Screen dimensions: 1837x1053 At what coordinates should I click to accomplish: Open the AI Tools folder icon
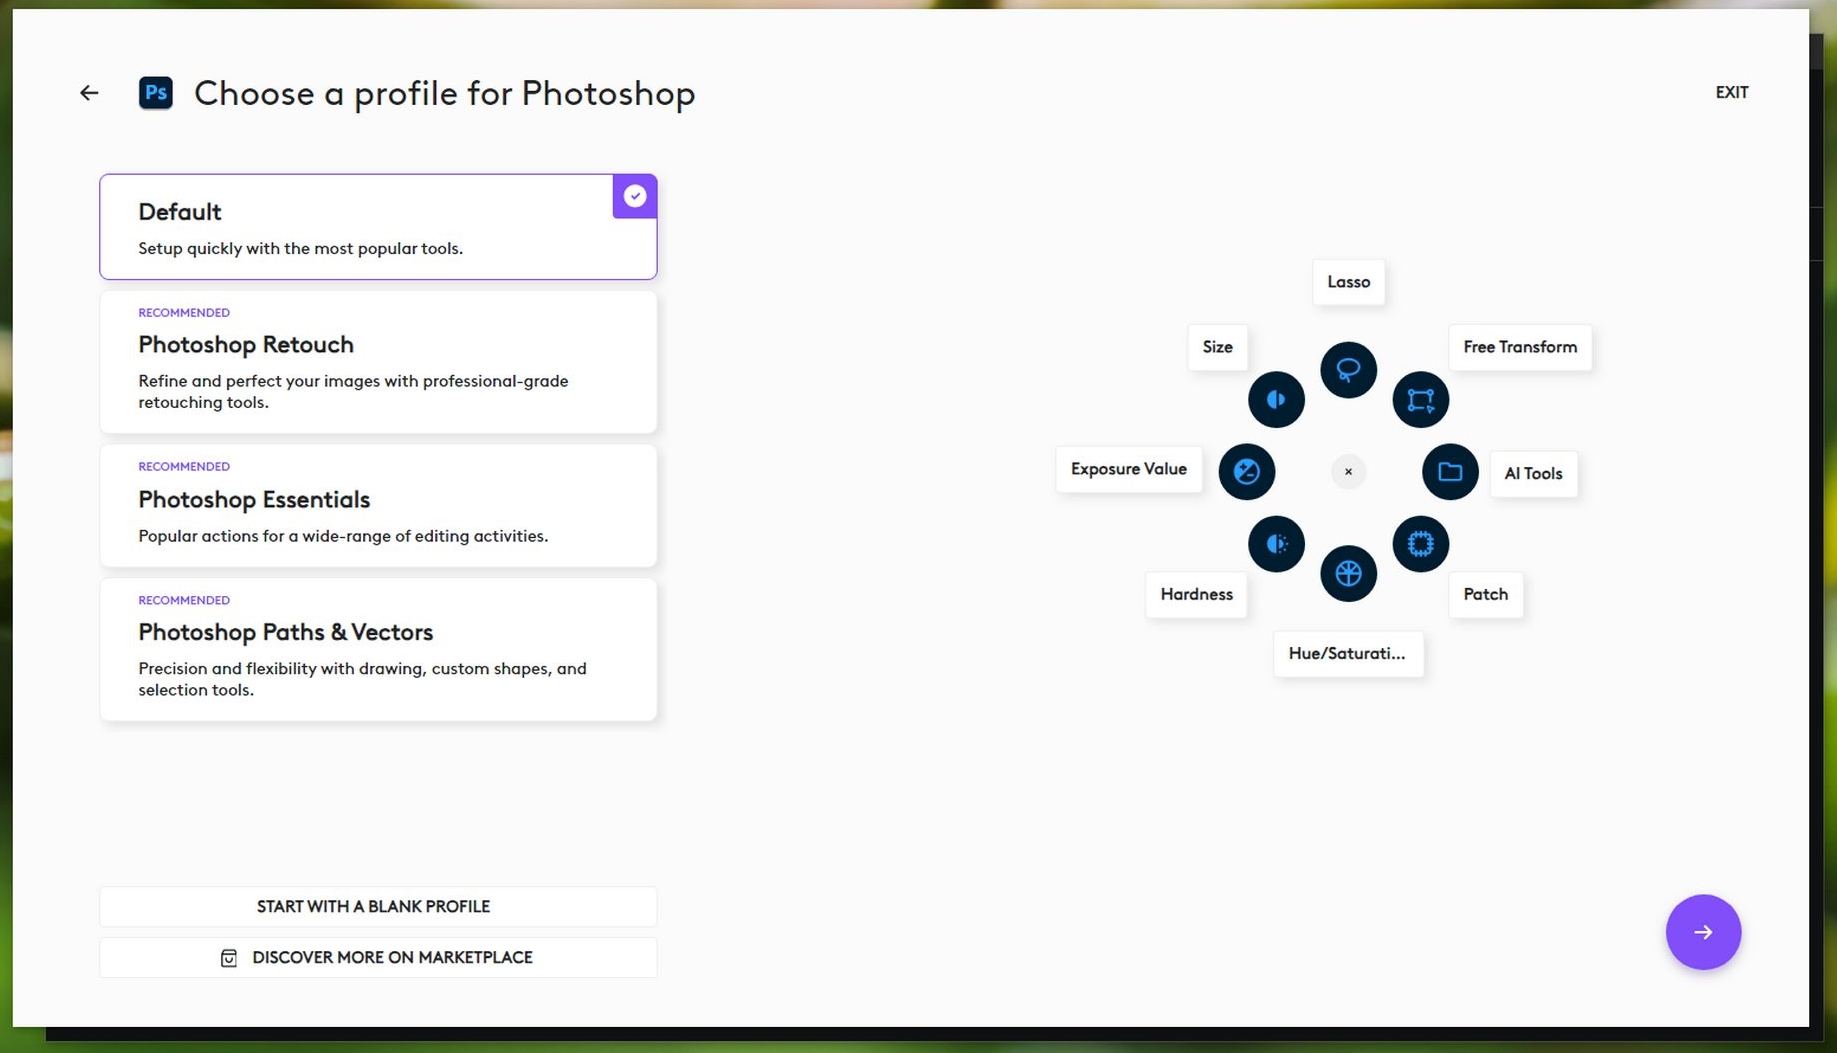[x=1450, y=472]
